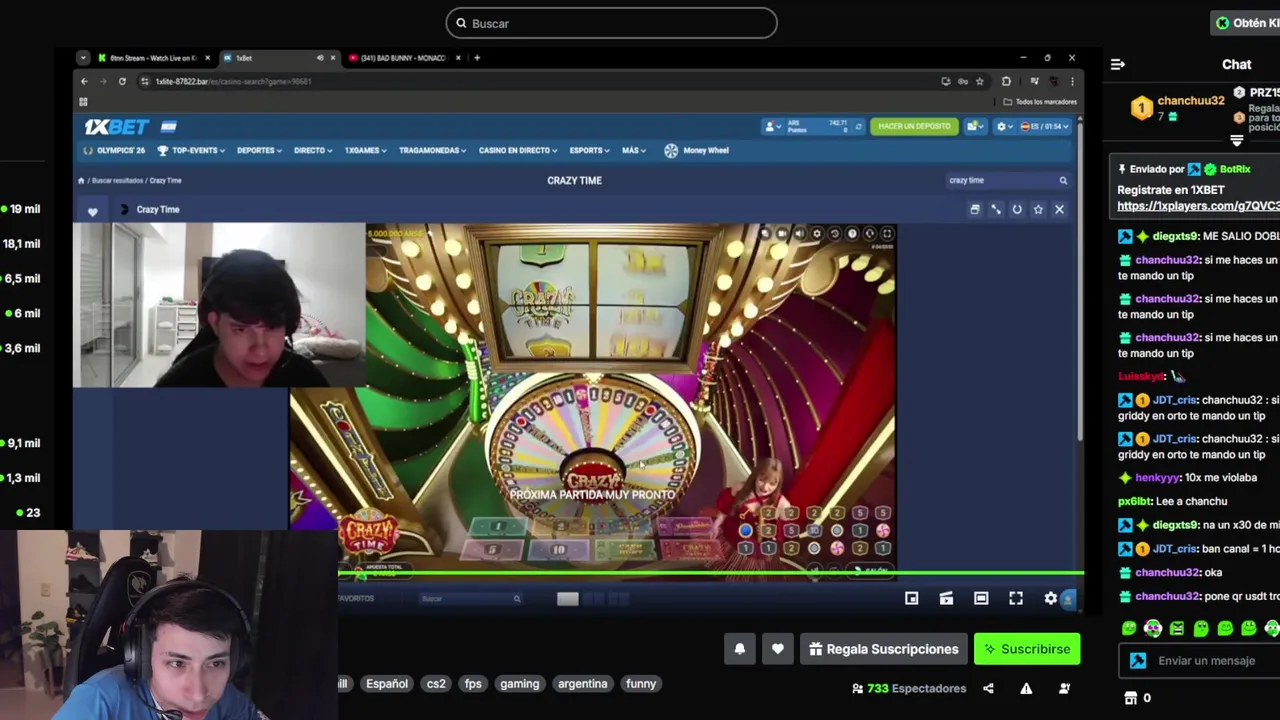Image resolution: width=1280 pixels, height=720 pixels.
Task: Click the browser back arrow in stream
Action: [84, 81]
